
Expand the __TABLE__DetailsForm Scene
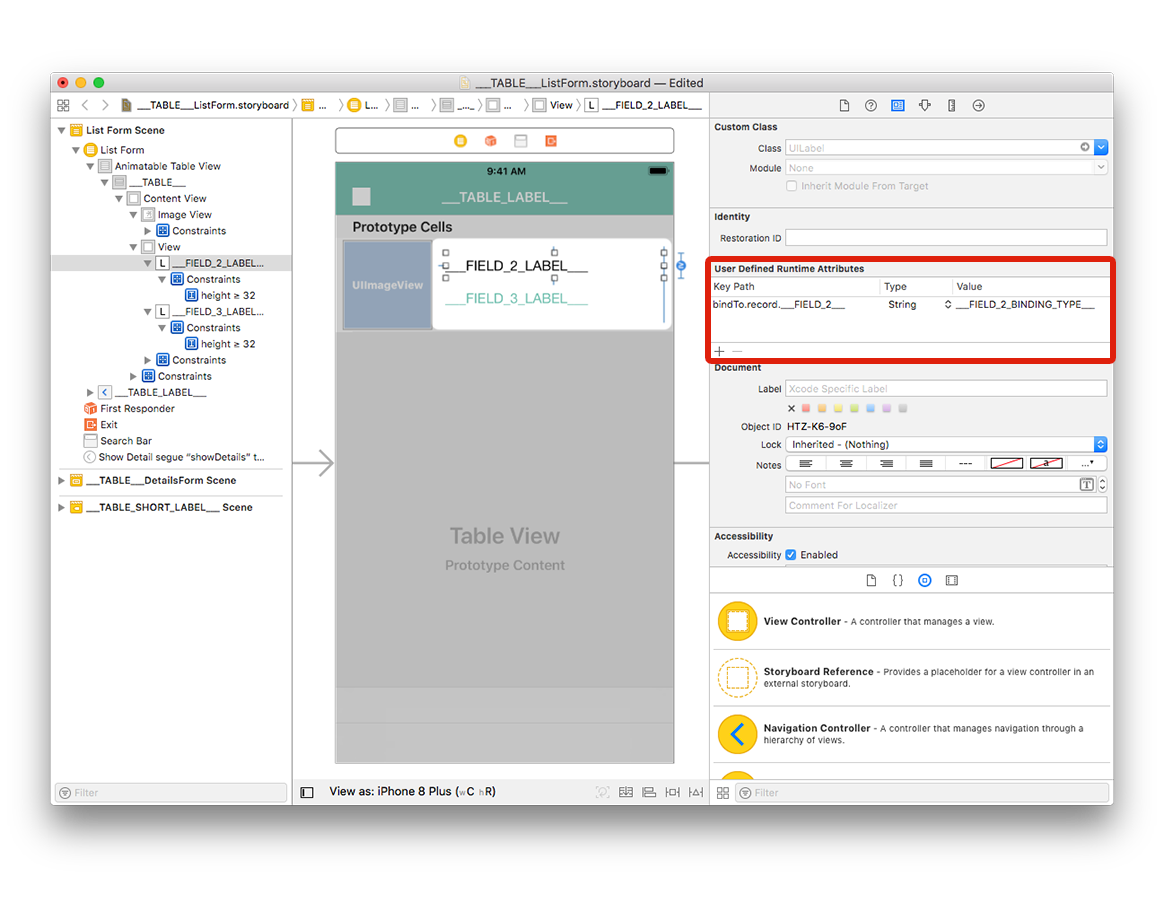(x=62, y=480)
